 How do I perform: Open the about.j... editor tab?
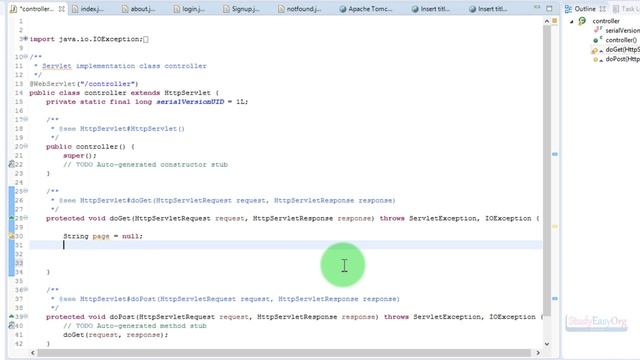pos(138,9)
